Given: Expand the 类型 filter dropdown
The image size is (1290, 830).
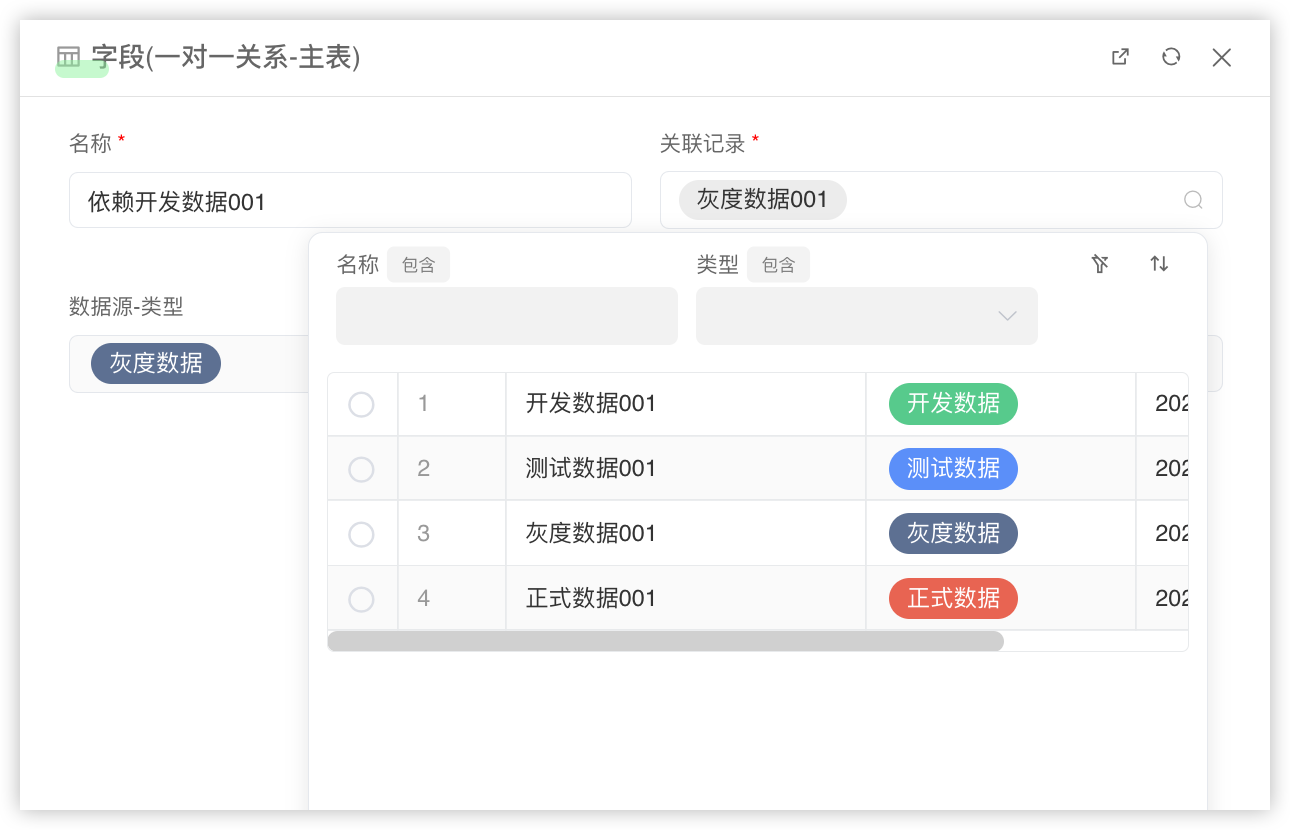Looking at the screenshot, I should 866,316.
